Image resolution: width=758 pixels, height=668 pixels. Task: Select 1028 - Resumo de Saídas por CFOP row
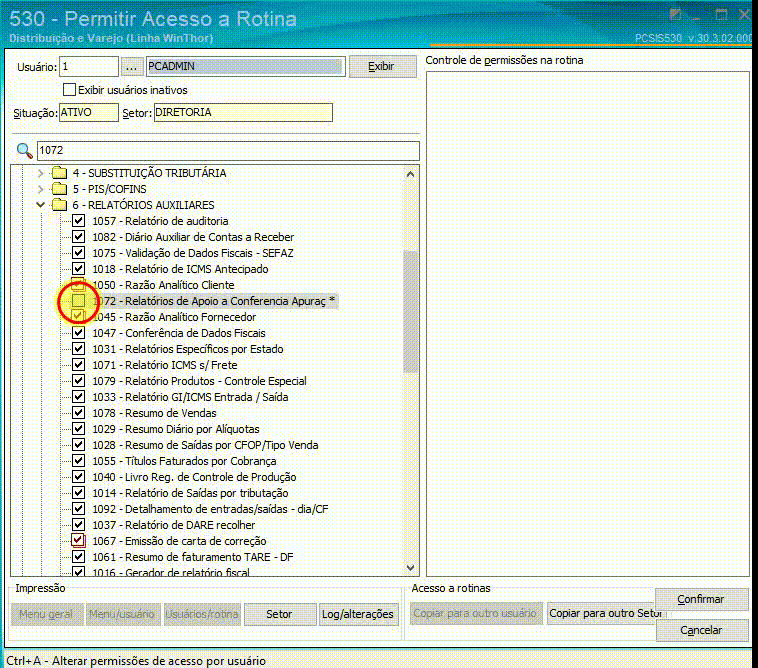click(205, 445)
